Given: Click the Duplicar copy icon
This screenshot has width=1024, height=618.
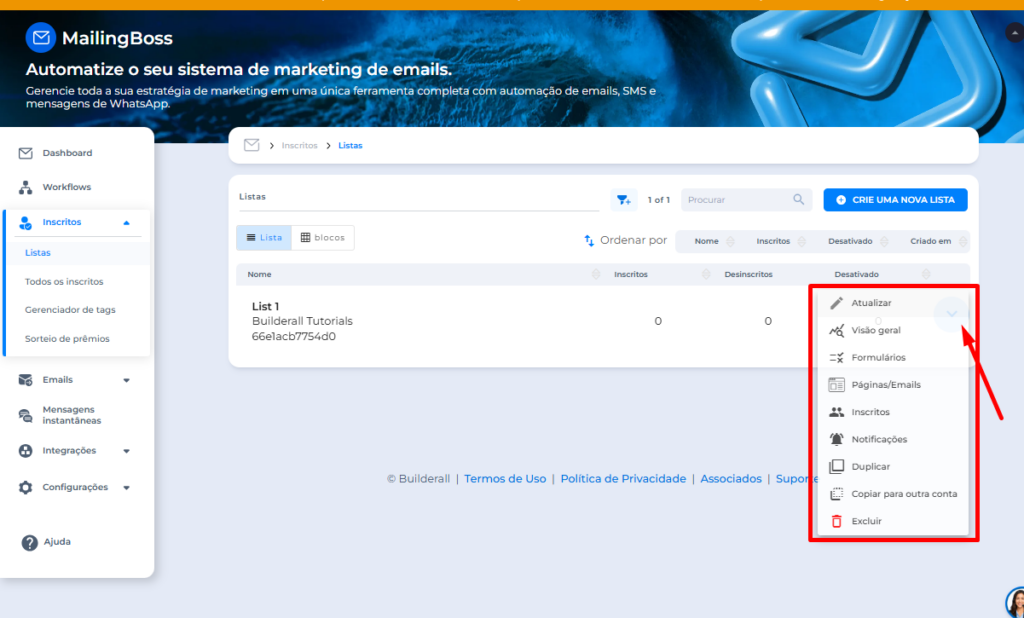Looking at the screenshot, I should coord(837,466).
